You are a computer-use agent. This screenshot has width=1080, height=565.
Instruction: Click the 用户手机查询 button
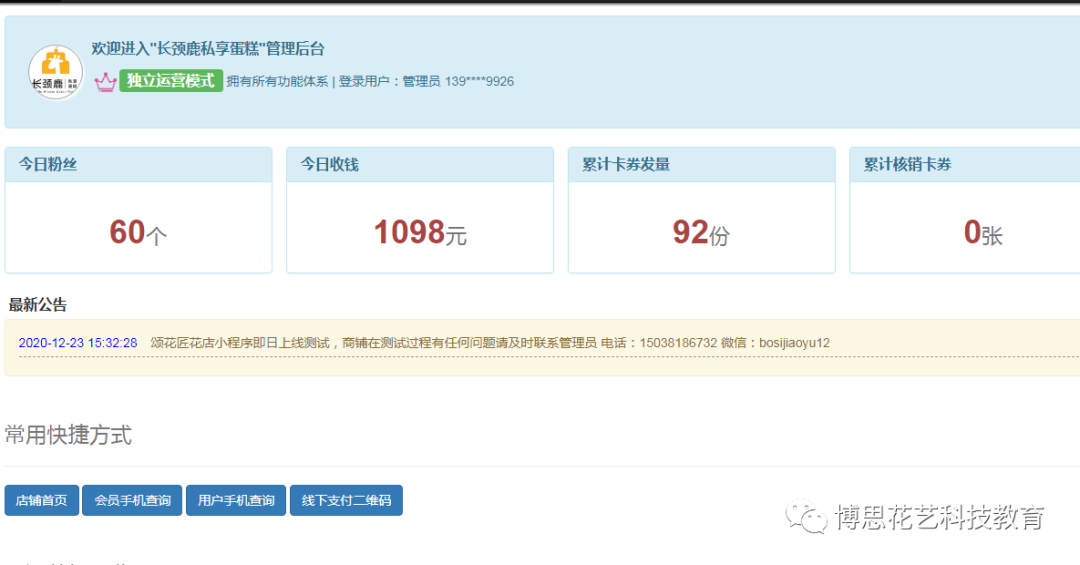(236, 500)
